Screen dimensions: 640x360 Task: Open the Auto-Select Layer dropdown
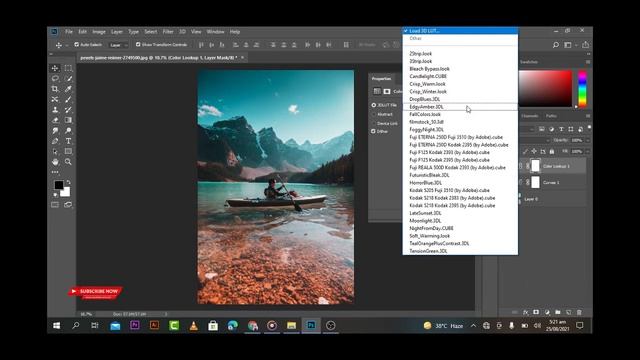(x=118, y=45)
